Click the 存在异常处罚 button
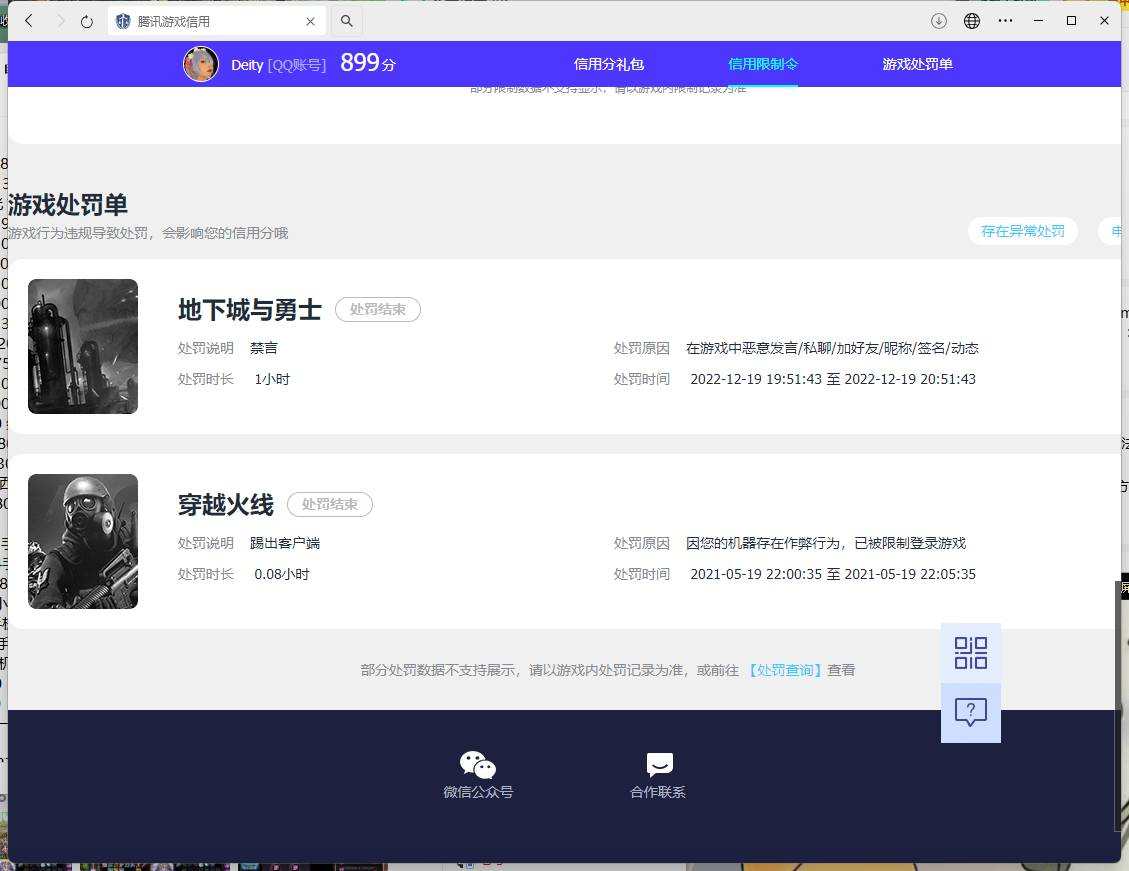 point(1022,231)
